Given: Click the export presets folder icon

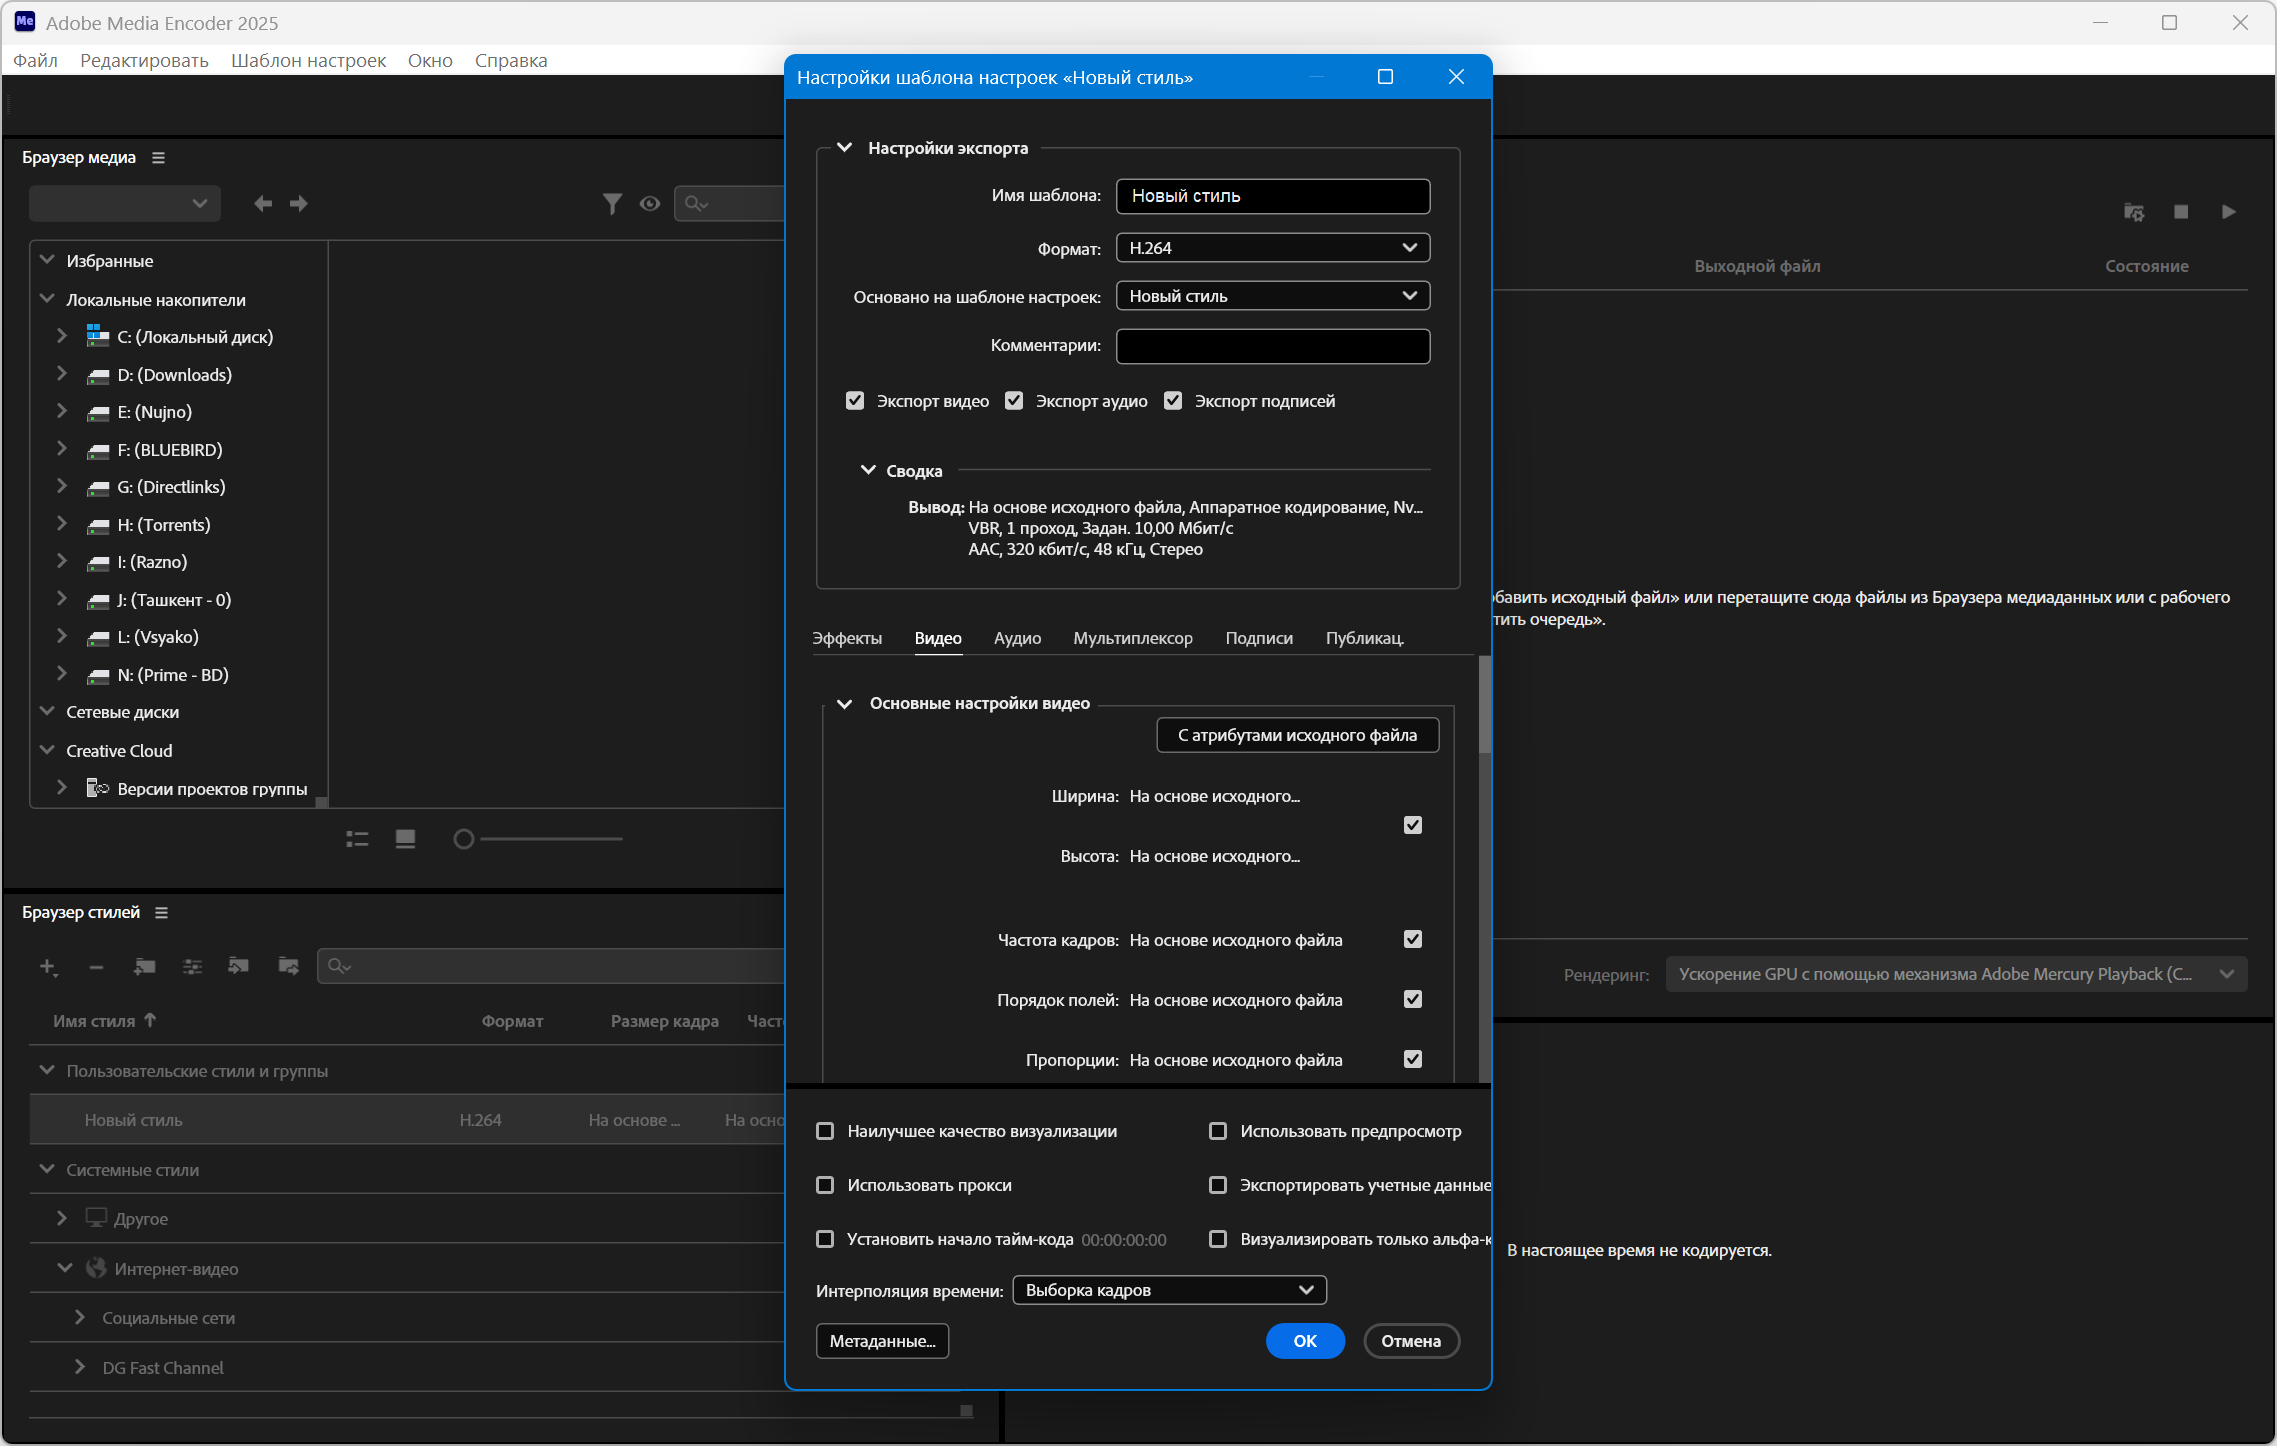Looking at the screenshot, I should click(x=288, y=966).
